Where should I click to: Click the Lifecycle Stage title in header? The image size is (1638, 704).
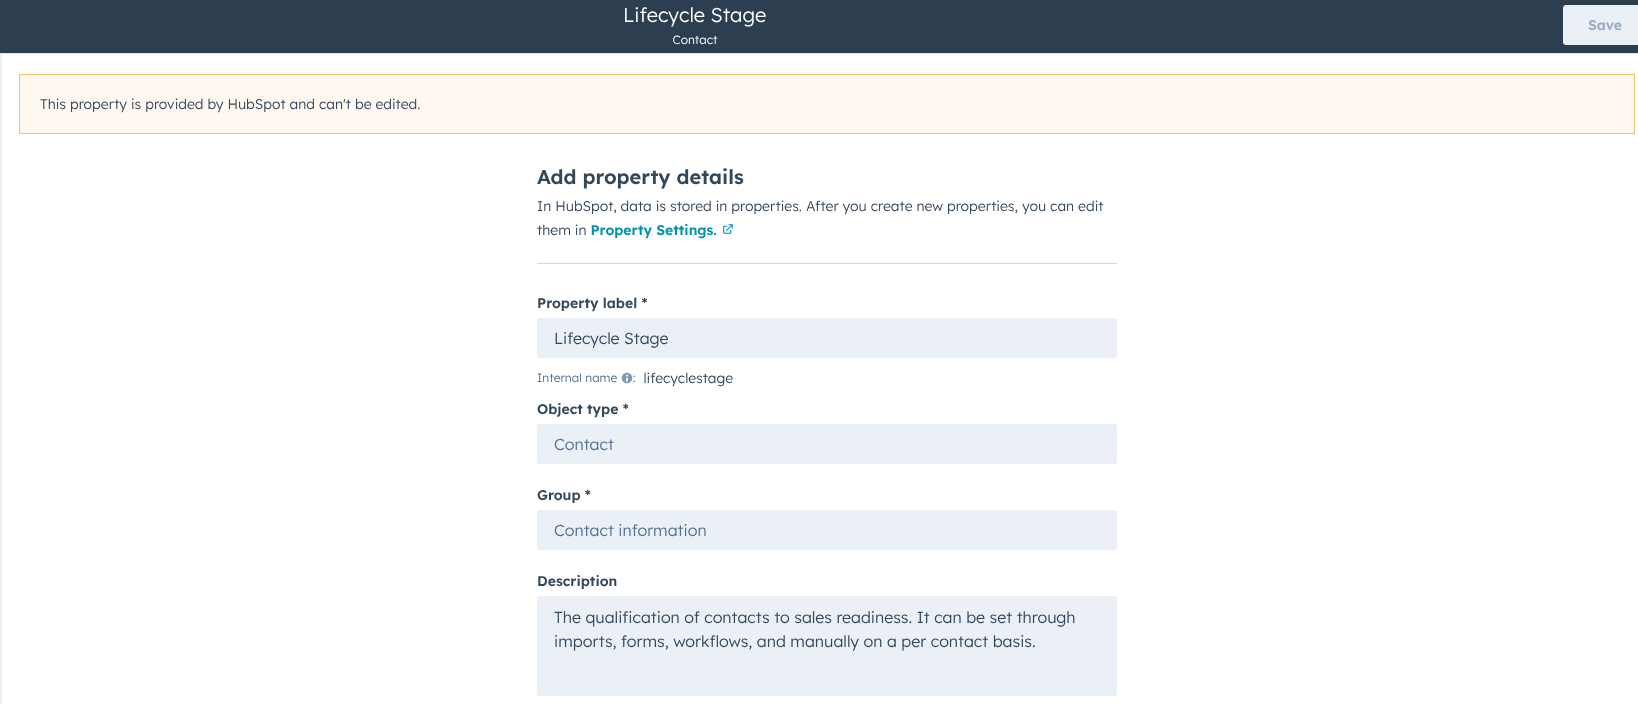pos(694,16)
